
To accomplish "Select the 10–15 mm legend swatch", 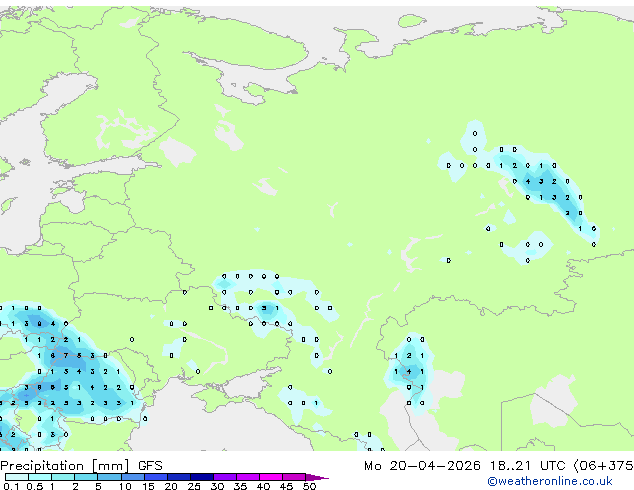I will (x=132, y=477).
